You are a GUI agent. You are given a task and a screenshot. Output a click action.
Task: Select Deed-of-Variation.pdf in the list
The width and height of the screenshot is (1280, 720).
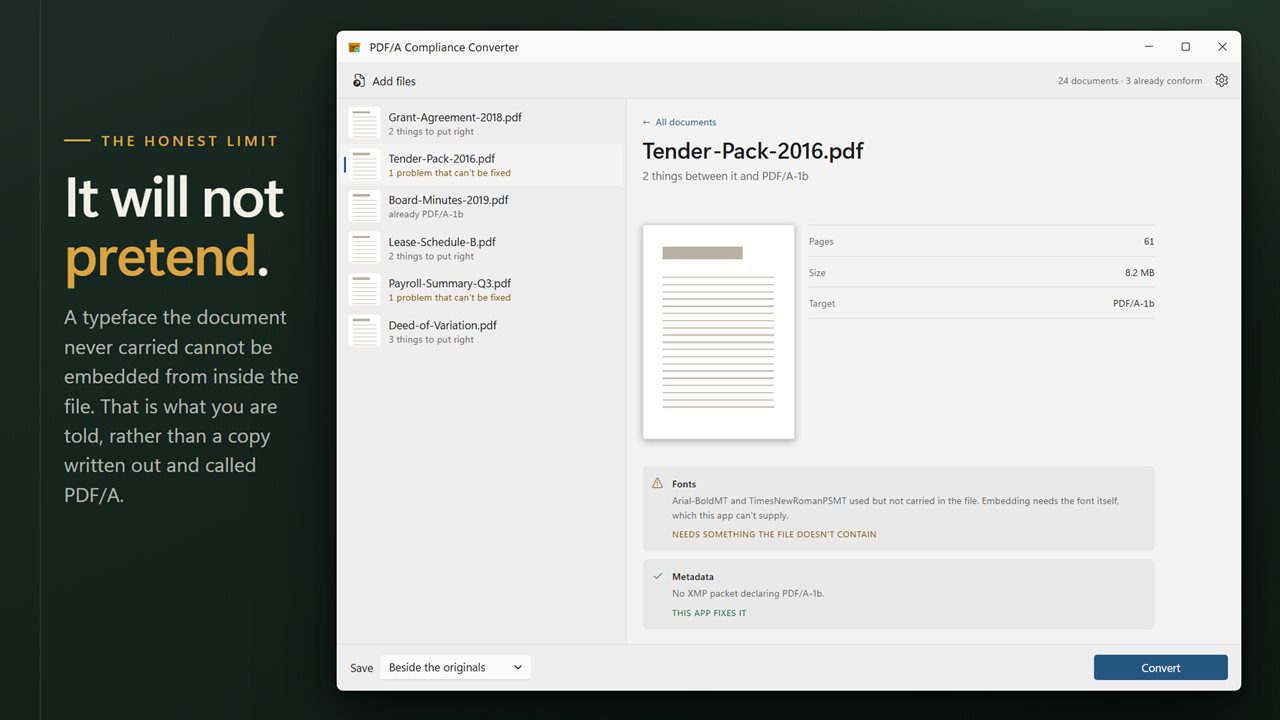point(483,332)
